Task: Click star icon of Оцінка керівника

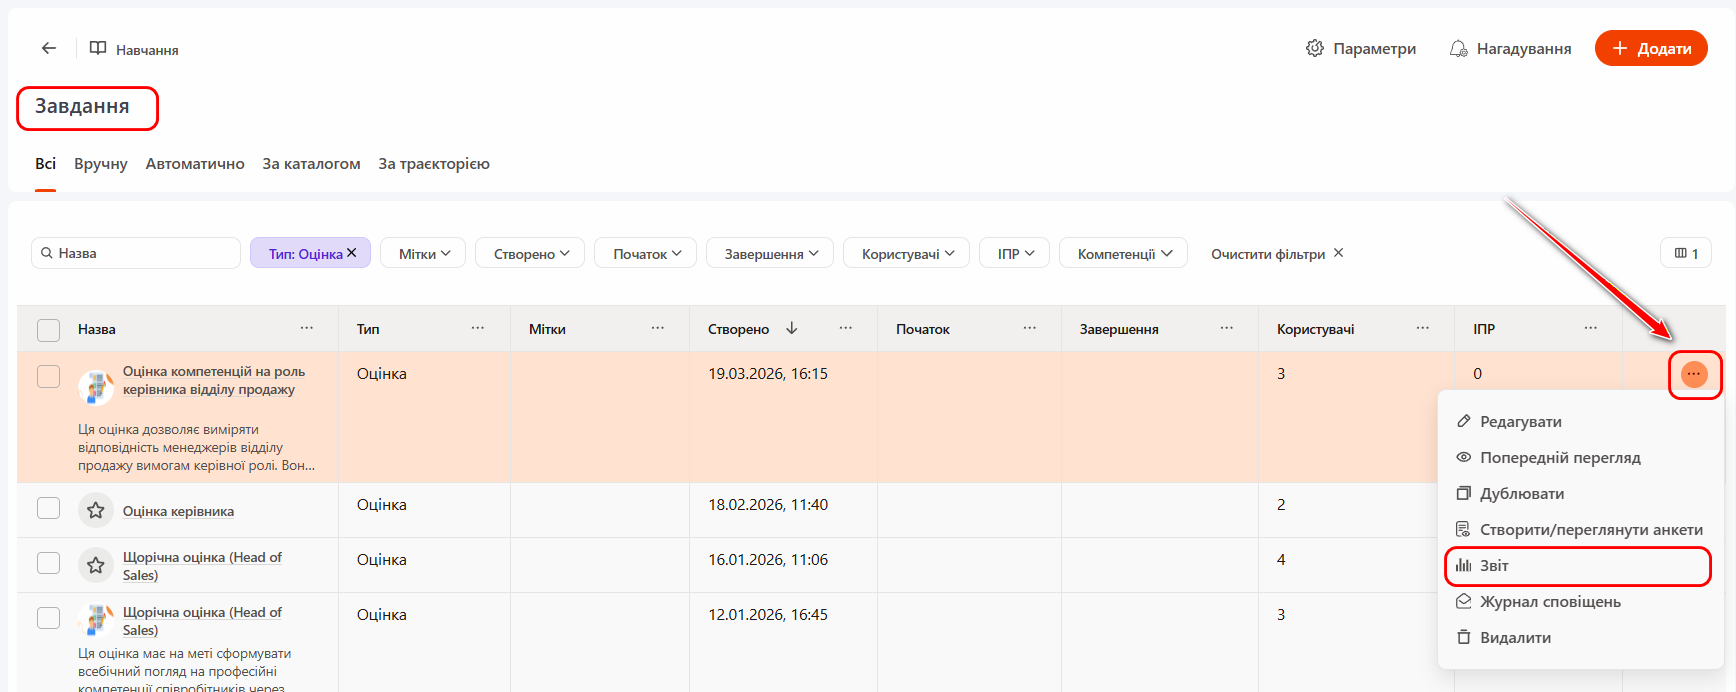Action: 96,511
